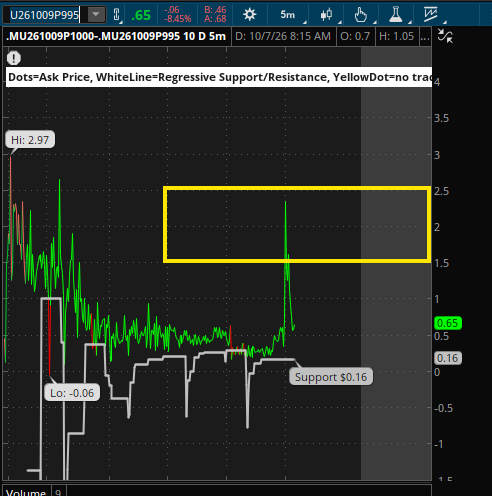Viewport: 492px width, 496px height.
Task: Click the ask price A: .68
Action: (x=215, y=19)
